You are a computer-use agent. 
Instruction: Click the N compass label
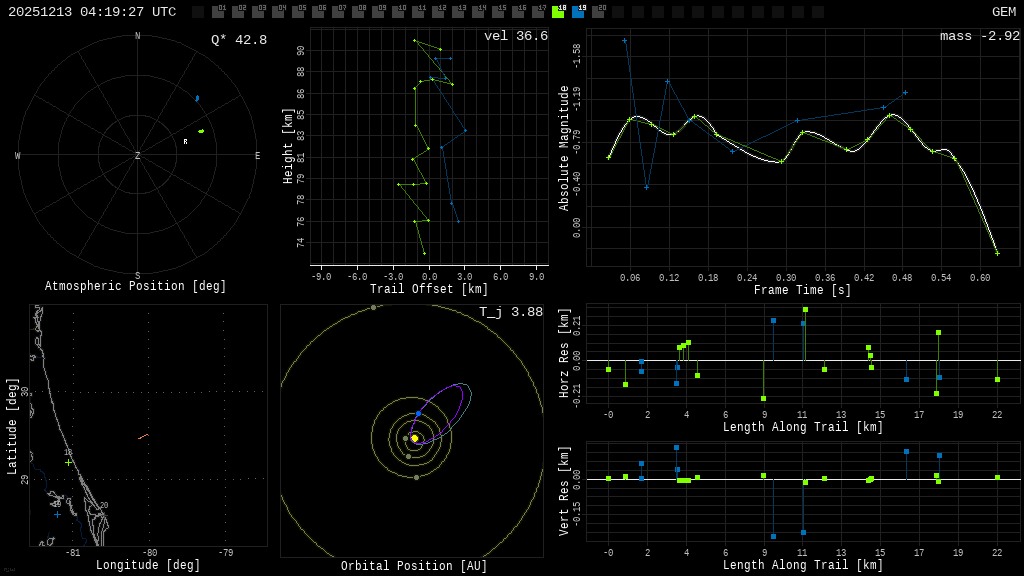point(137,36)
